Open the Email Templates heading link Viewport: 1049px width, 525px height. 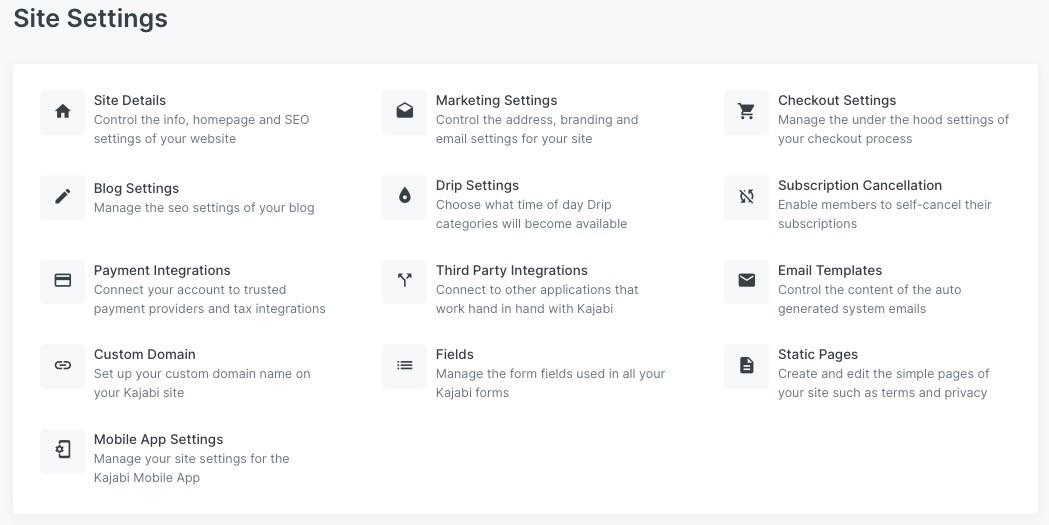click(x=830, y=270)
